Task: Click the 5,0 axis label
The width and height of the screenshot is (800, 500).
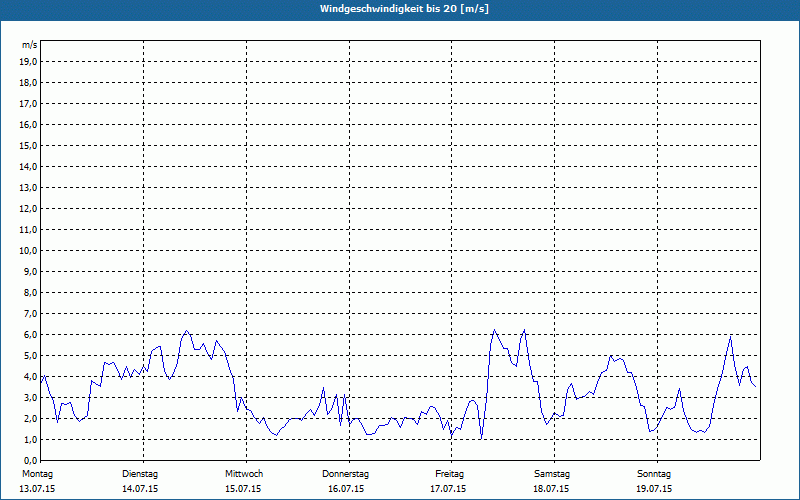Action: click(31, 356)
